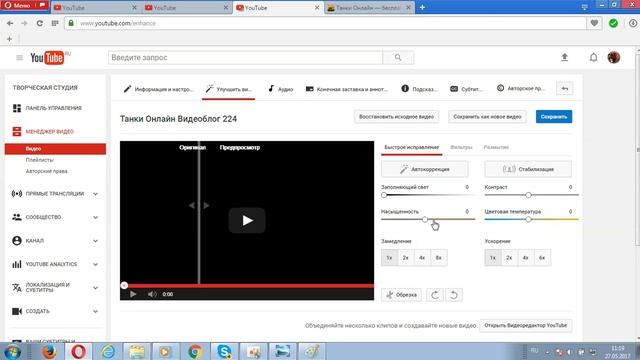Apply Стабилизация
This screenshot has width=640, height=360.
[x=528, y=169]
